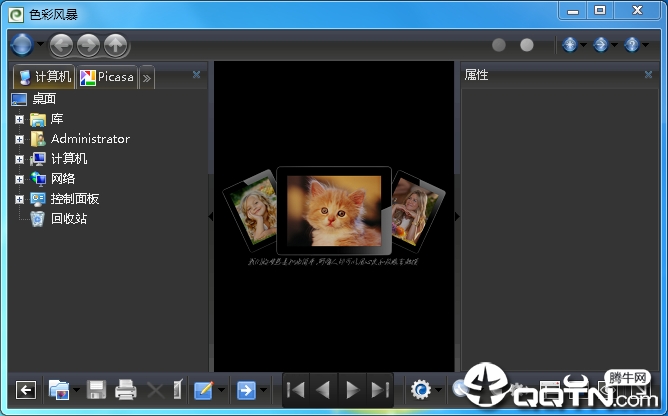Expand the Administrator tree node

tap(19, 139)
